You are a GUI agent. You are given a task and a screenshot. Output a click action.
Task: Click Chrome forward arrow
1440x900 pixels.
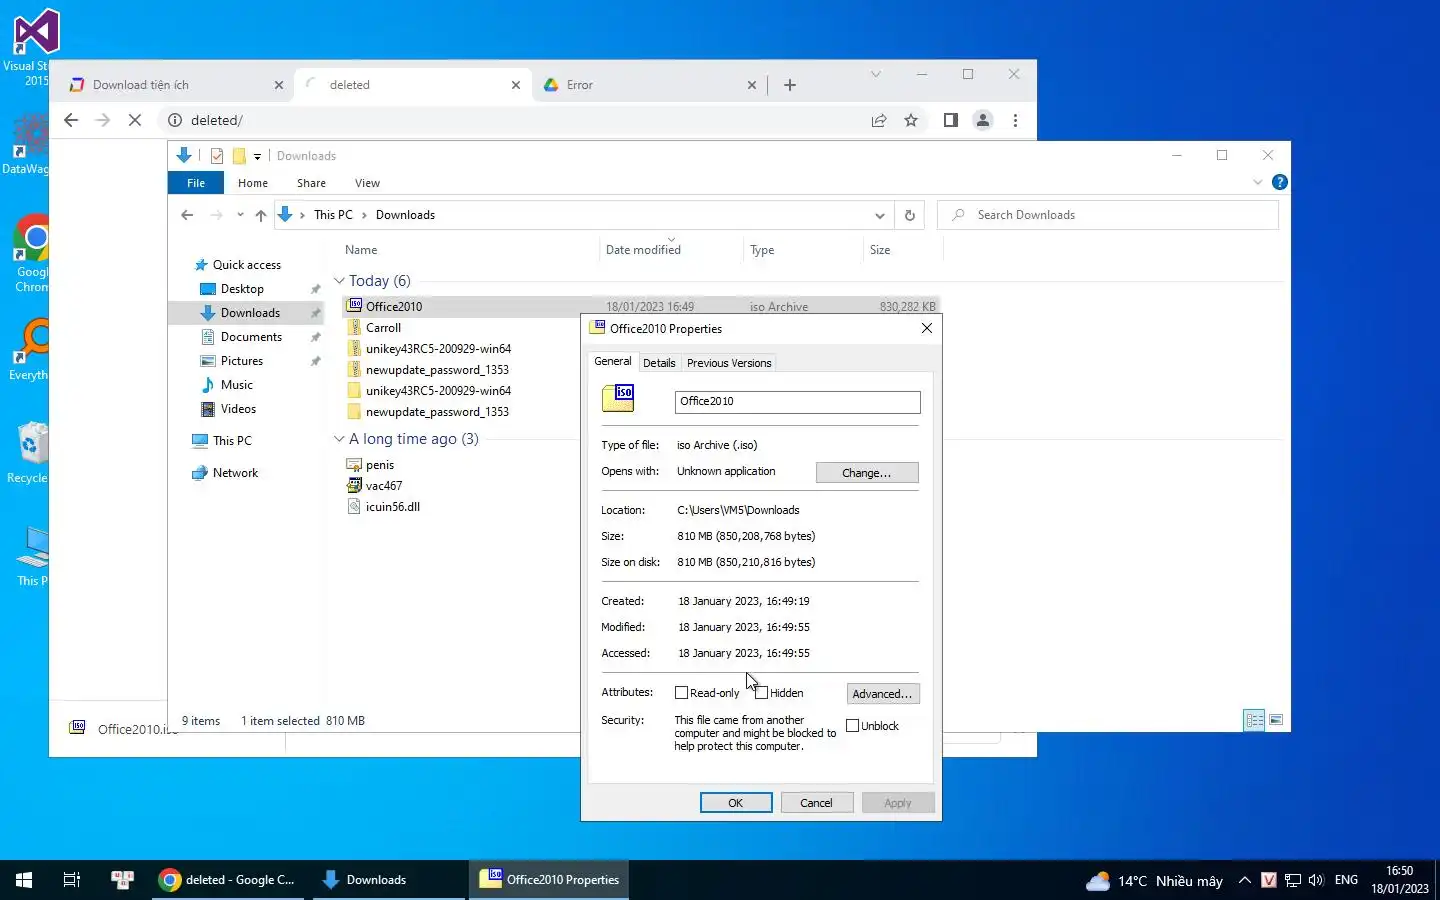pyautogui.click(x=103, y=120)
